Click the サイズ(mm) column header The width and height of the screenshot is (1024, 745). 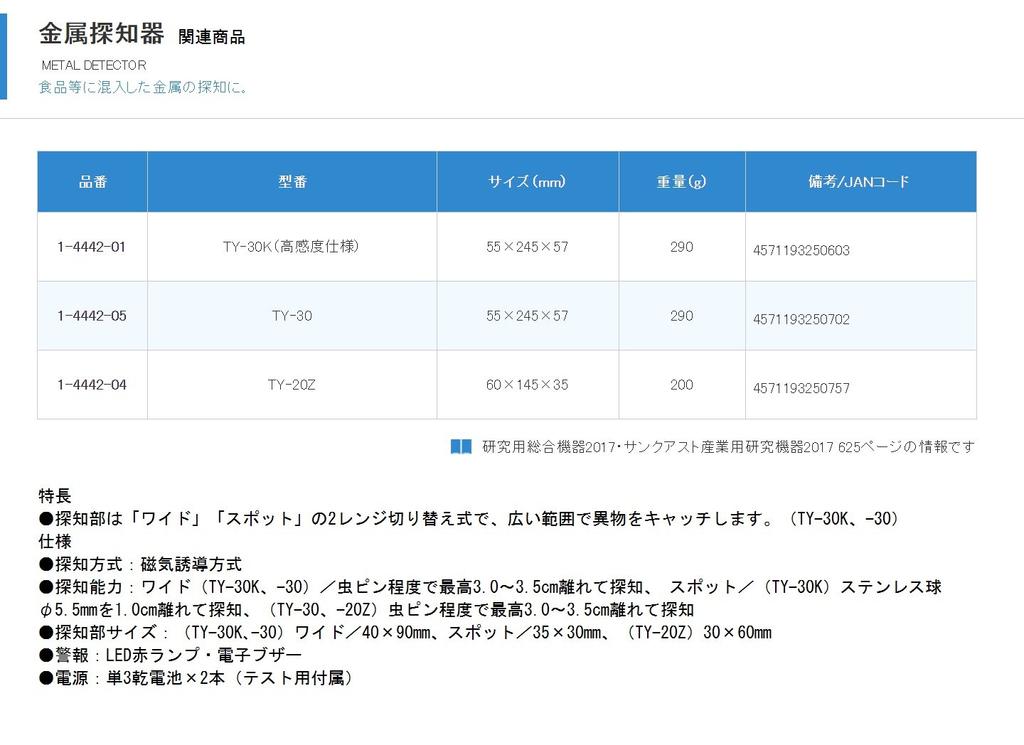tap(527, 182)
